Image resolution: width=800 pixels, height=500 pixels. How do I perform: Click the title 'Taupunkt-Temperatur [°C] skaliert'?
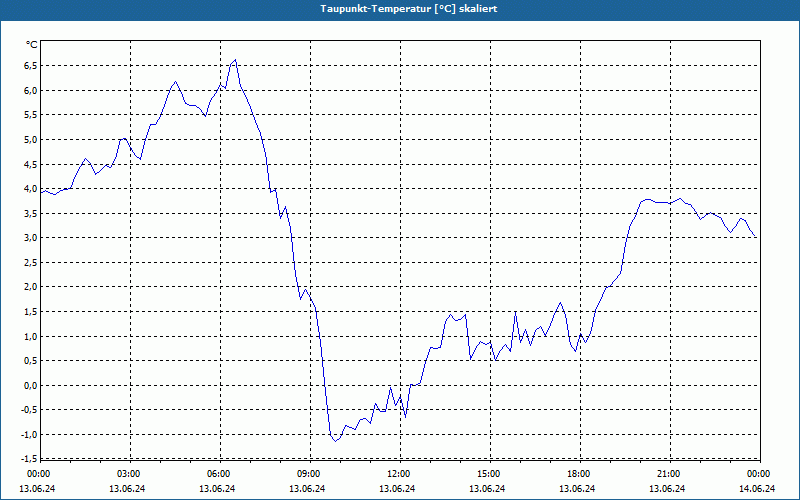(x=409, y=9)
